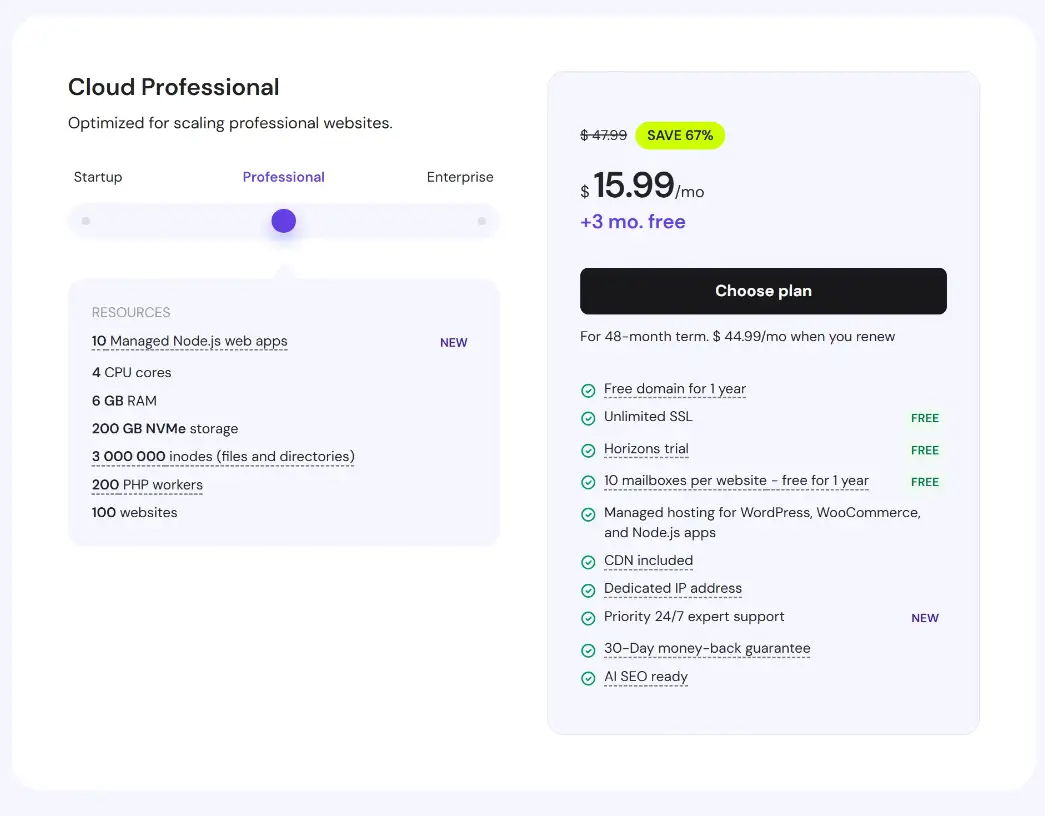The height and width of the screenshot is (816, 1045).
Task: Click 10 mailboxes per website link
Action: (x=736, y=481)
